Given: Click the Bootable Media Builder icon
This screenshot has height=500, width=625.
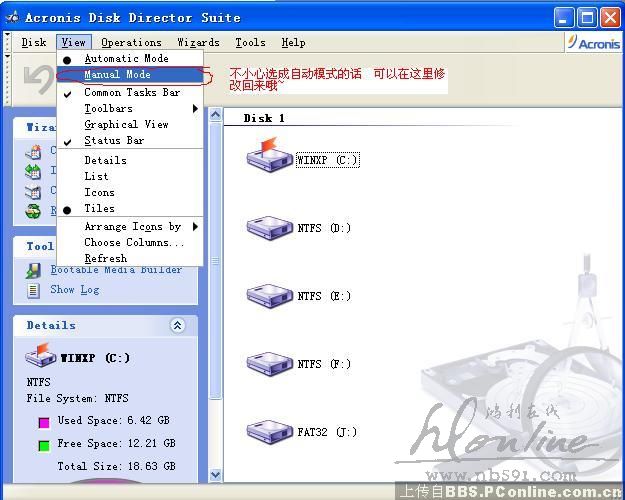Looking at the screenshot, I should pos(33,270).
